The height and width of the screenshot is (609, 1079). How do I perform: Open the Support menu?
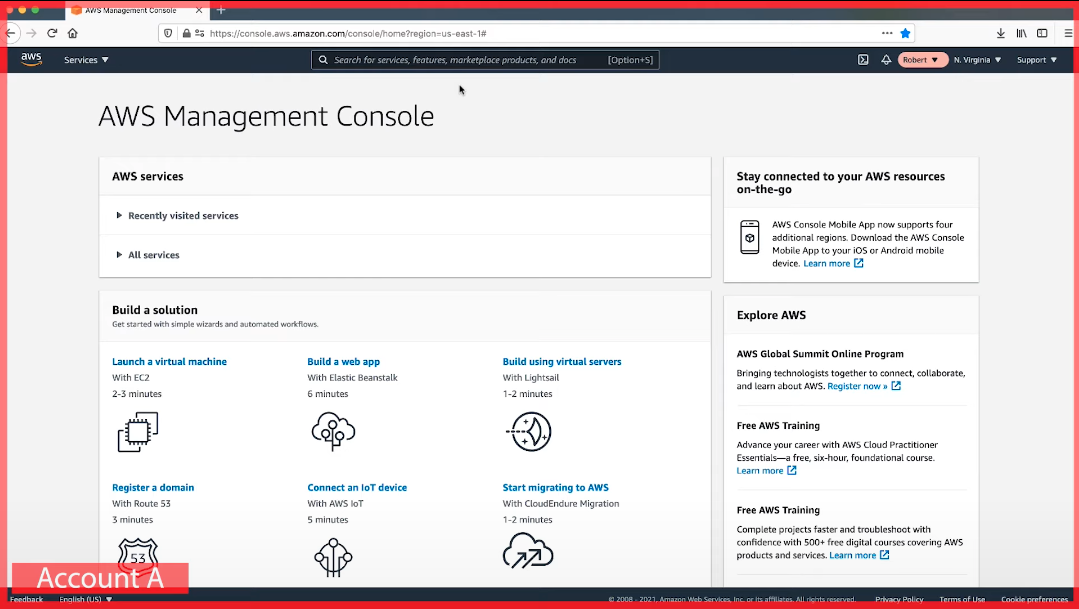pos(1037,60)
